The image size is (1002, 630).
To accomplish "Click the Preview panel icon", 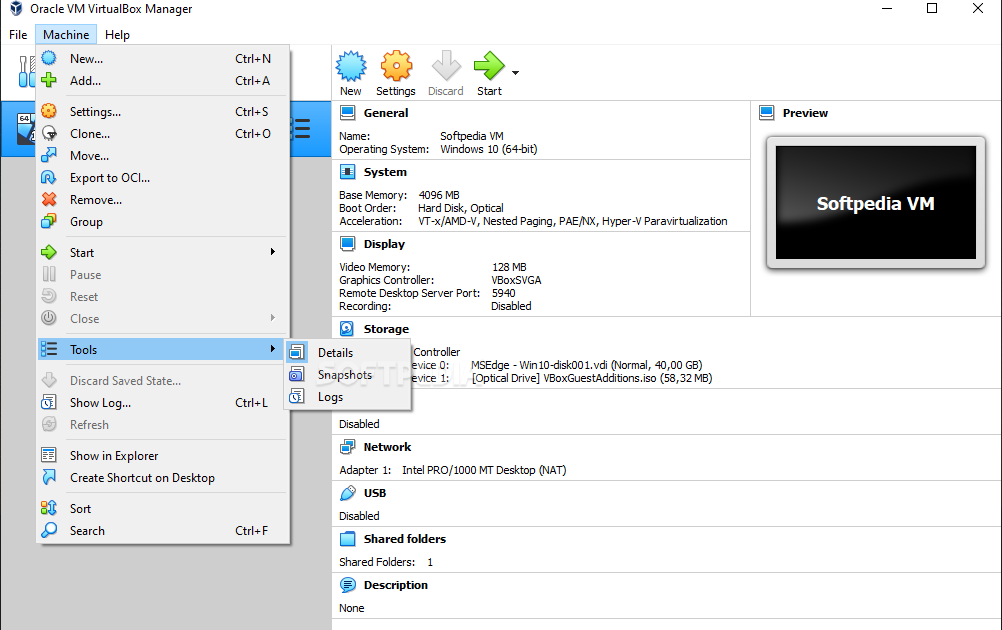I will (x=766, y=113).
